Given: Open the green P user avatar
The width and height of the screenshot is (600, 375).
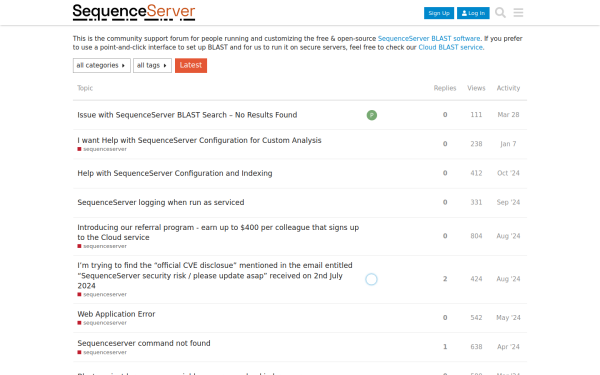Looking at the screenshot, I should pos(372,115).
